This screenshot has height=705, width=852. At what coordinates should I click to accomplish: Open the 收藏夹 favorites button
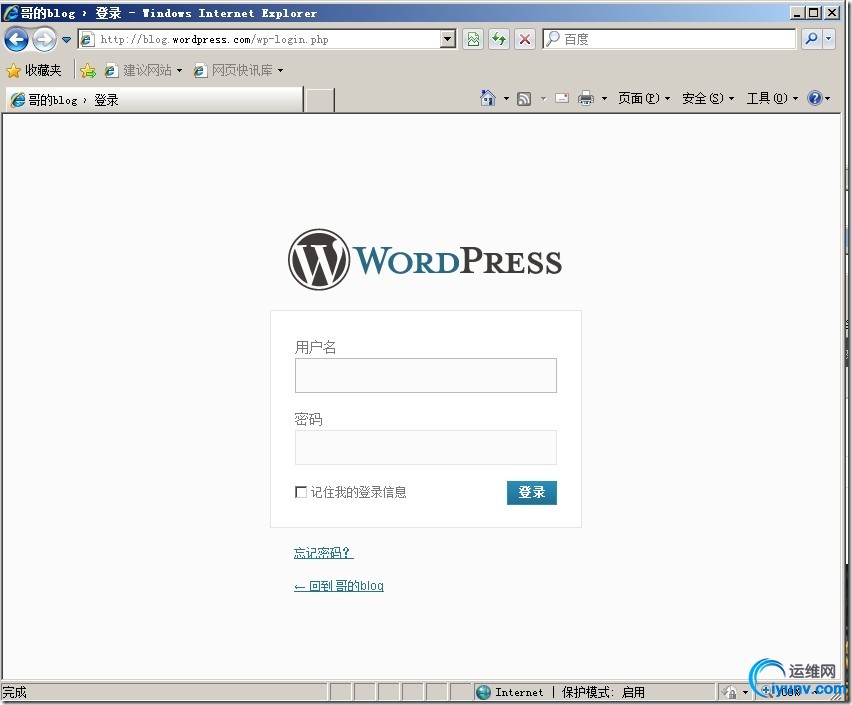(34, 70)
